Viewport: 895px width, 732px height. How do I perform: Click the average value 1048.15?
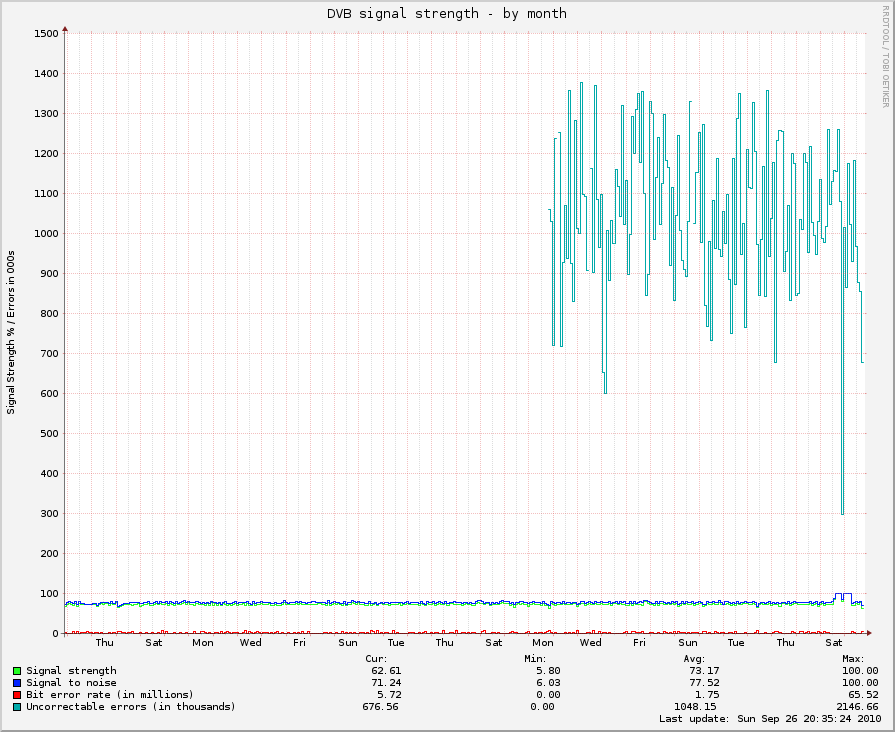click(x=695, y=706)
